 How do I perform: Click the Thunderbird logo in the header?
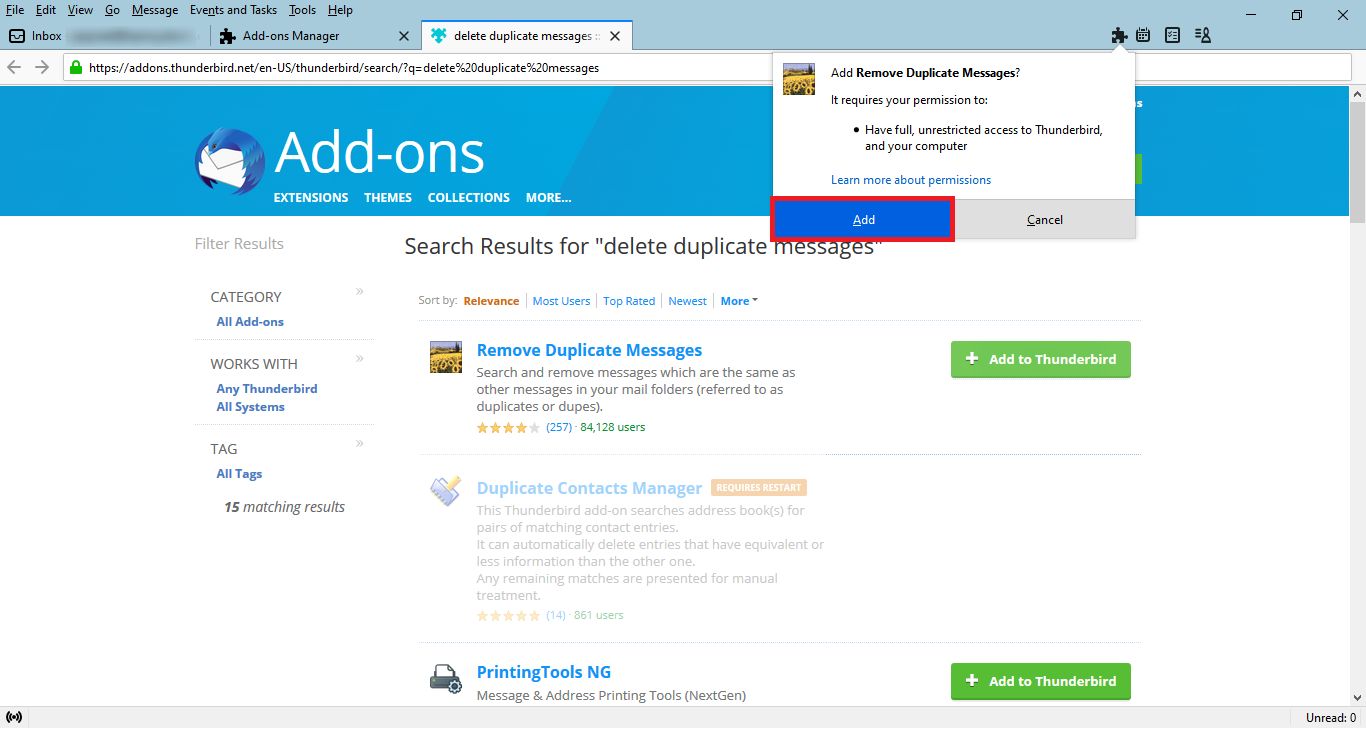point(230,161)
